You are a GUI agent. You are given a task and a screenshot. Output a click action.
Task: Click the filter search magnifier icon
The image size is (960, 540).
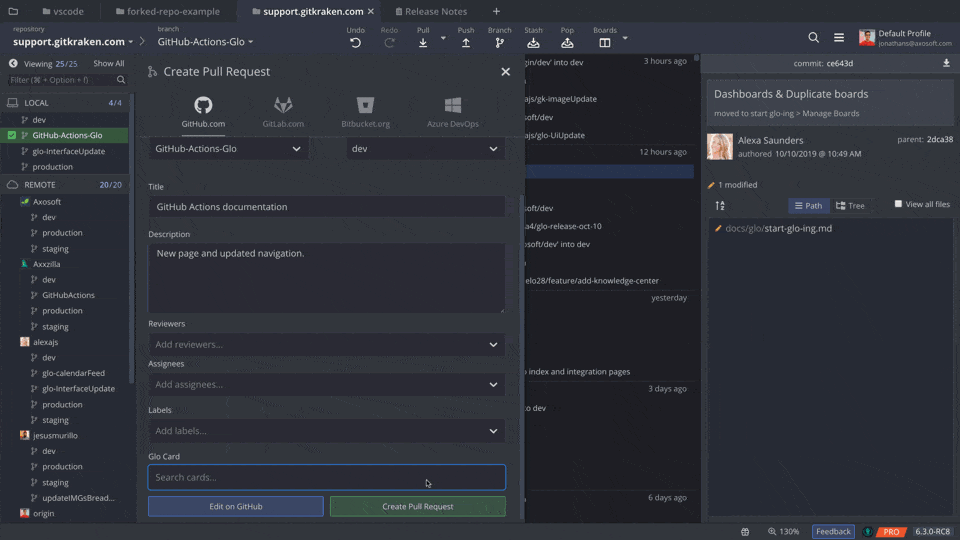(x=121, y=80)
